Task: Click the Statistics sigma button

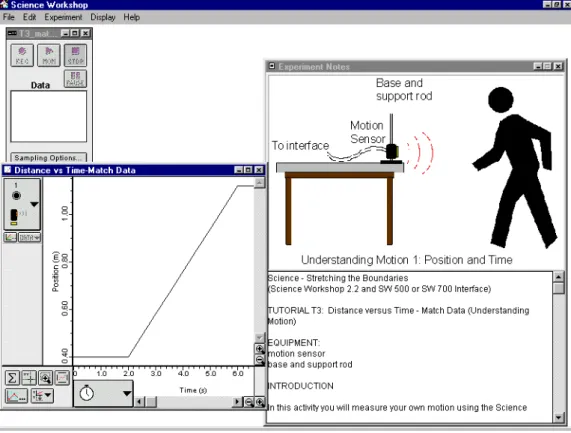Action: point(12,378)
